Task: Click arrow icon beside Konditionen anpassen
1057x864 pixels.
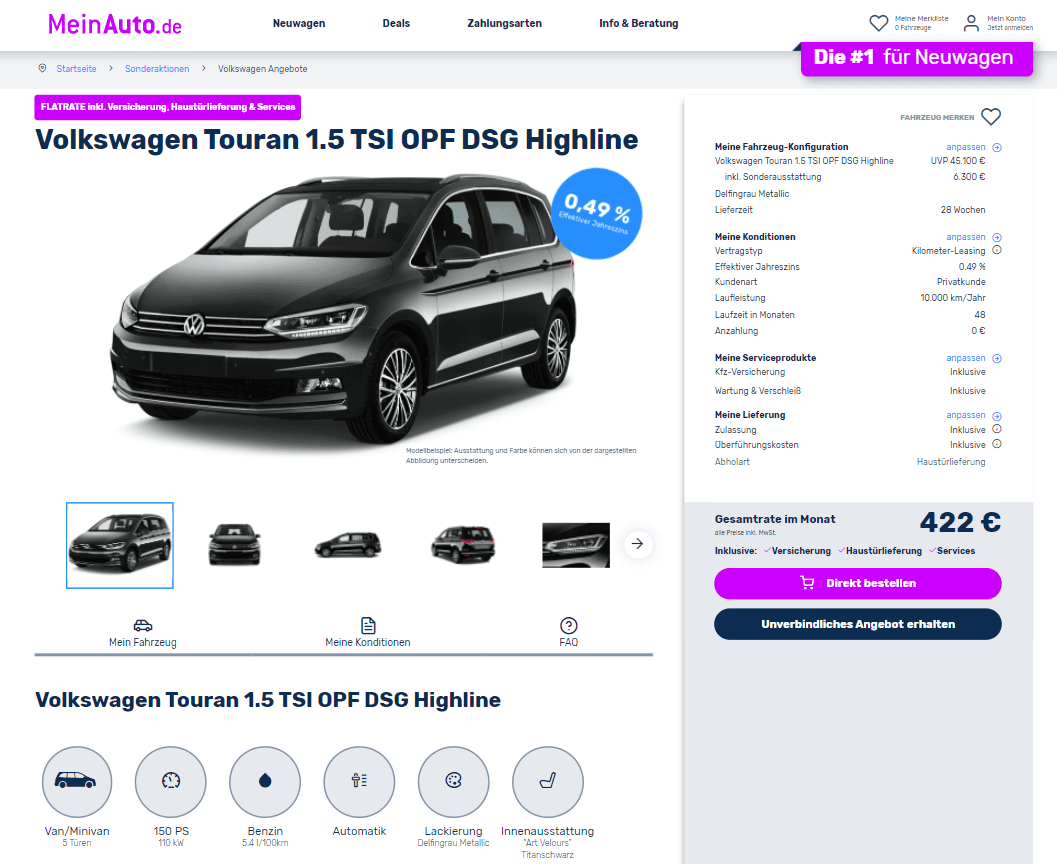Action: tap(997, 237)
